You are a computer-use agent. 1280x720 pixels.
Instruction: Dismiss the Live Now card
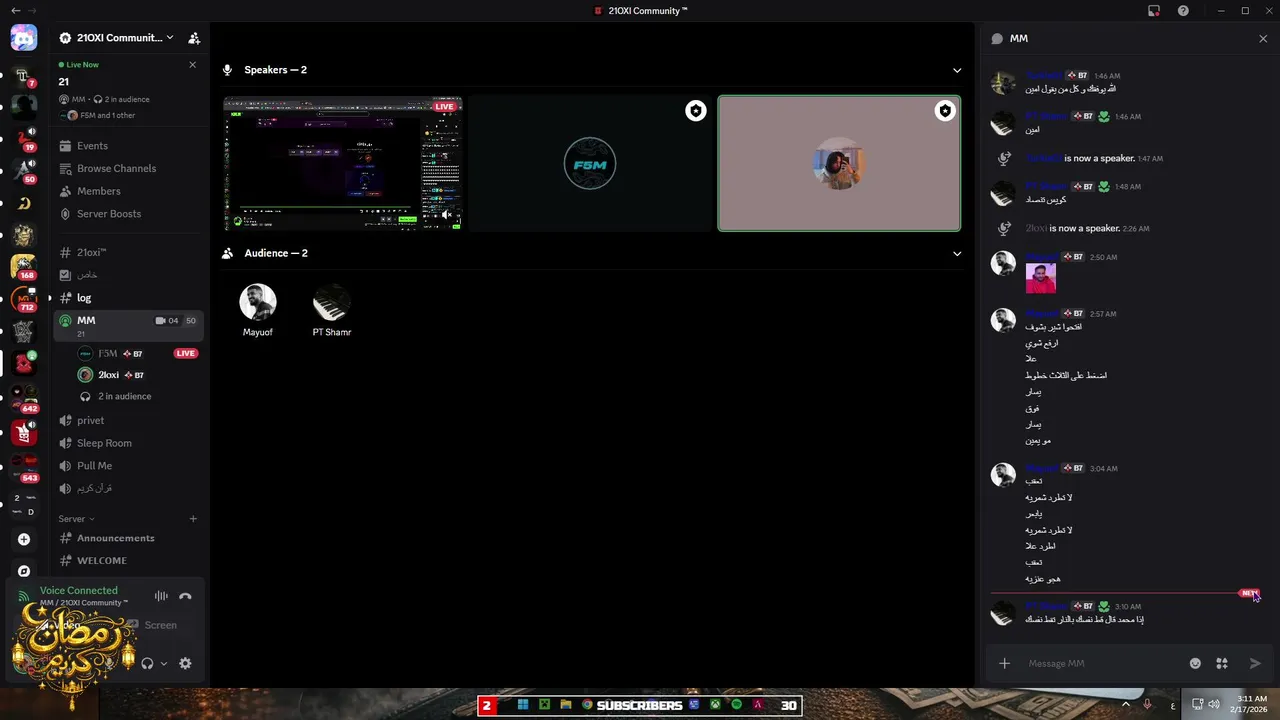(193, 65)
